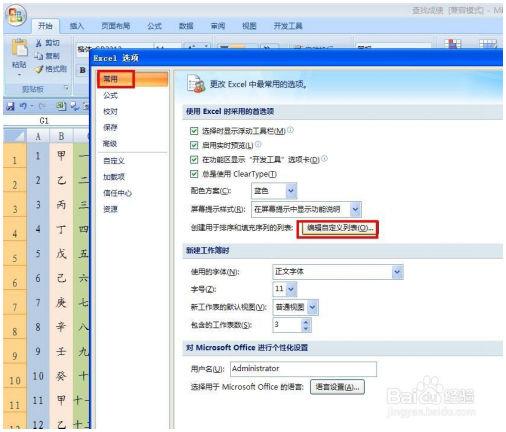Toggle the mini toolbar on selection checkbox
The height and width of the screenshot is (432, 506).
(x=194, y=131)
